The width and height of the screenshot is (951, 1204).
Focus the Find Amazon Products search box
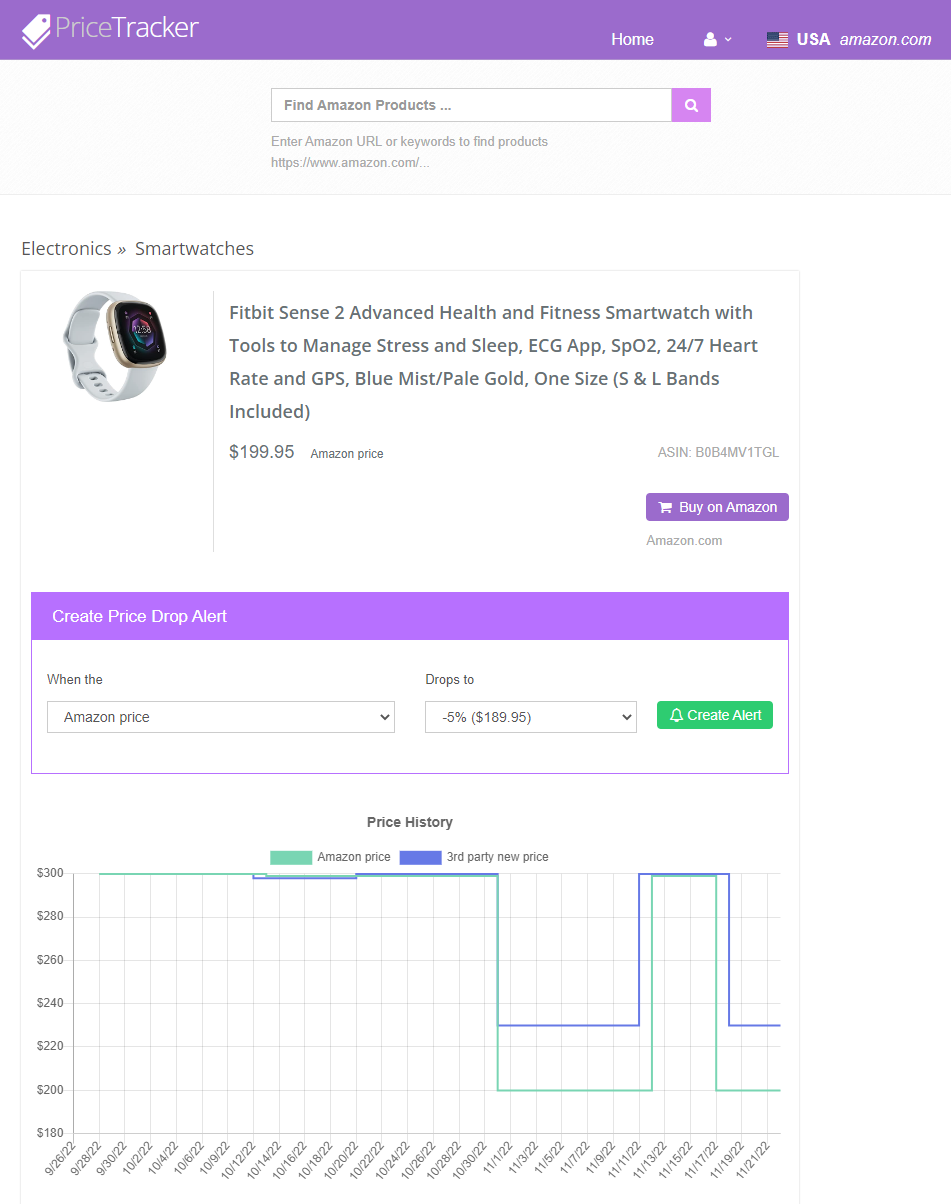point(471,105)
